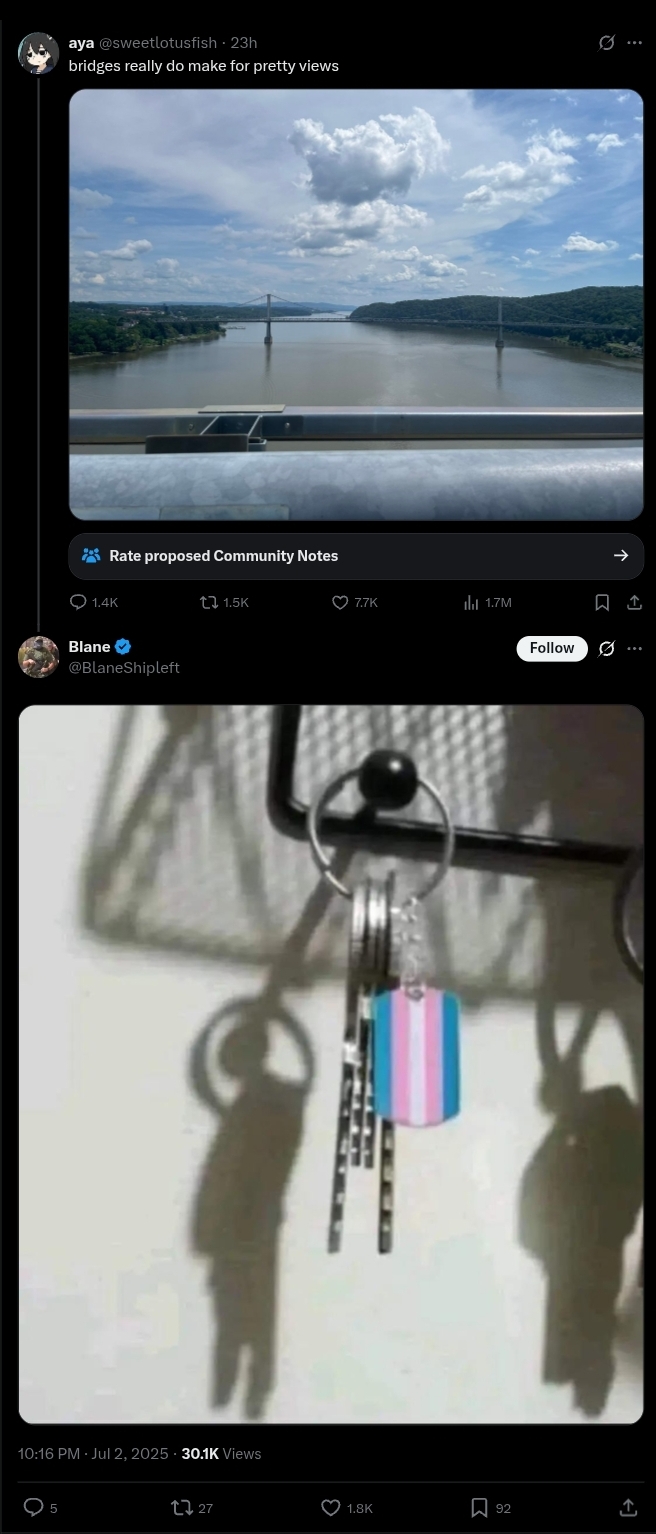Like aya's tweet with 7.7K likes
This screenshot has height=1534, width=656.
click(340, 602)
